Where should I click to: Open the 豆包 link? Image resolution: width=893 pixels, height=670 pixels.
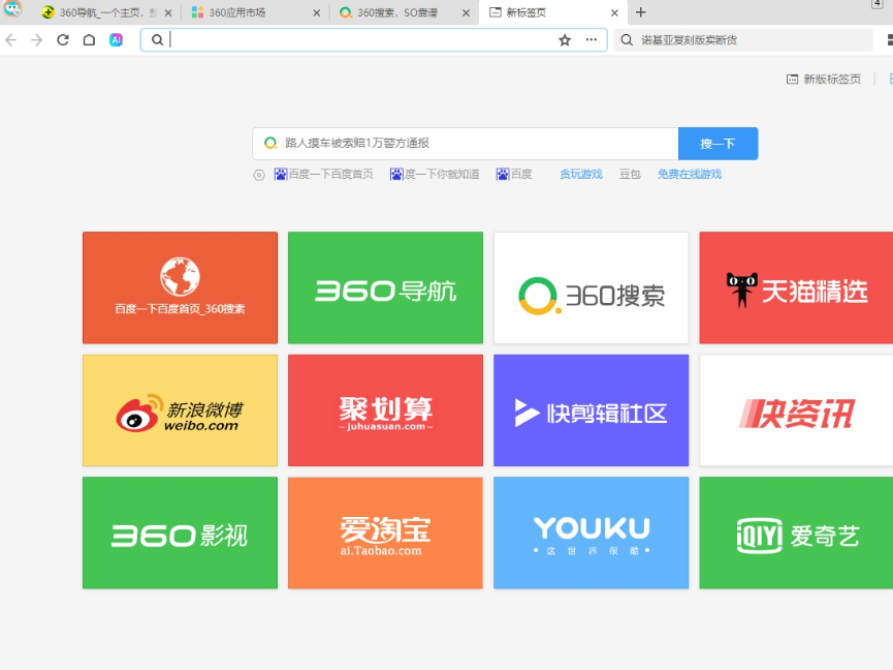[x=629, y=174]
